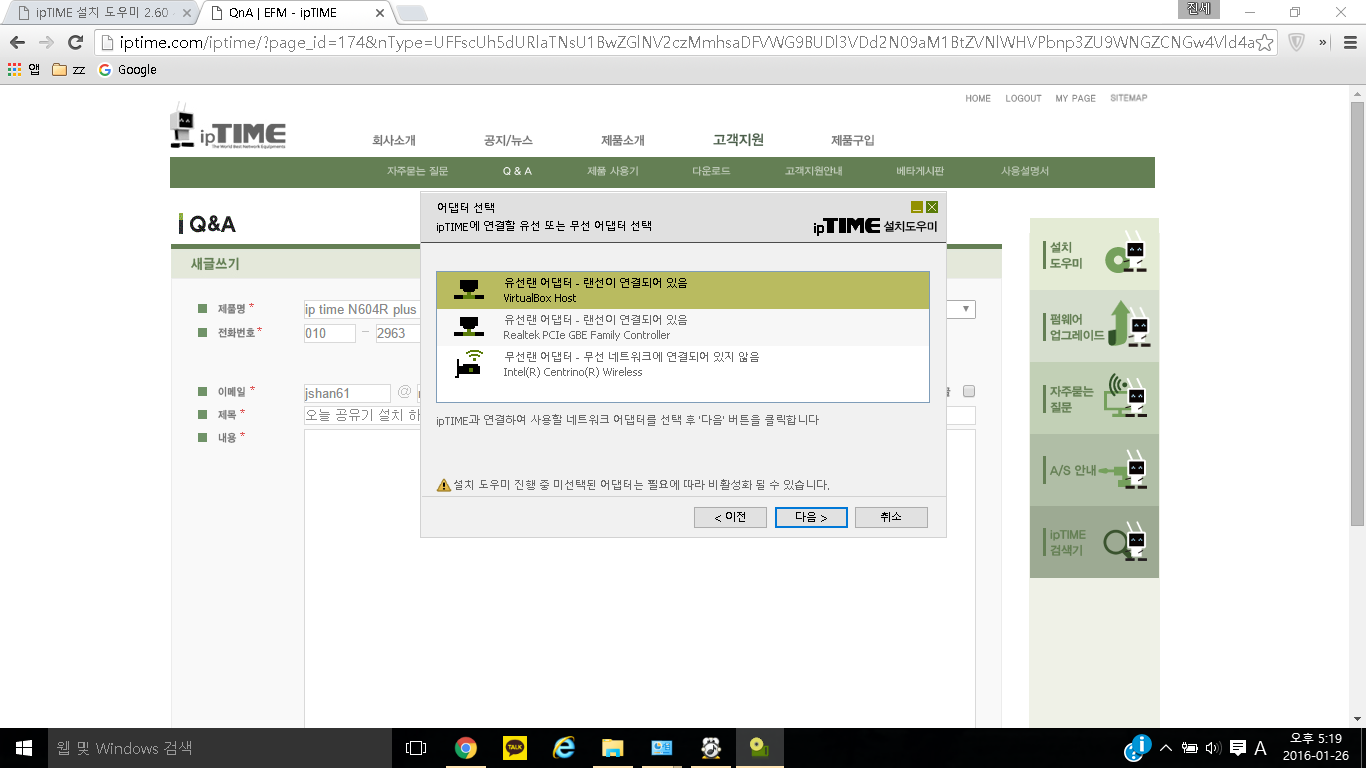Image resolution: width=1366 pixels, height=768 pixels.
Task: Open the Google bookmark
Action: click(x=127, y=70)
